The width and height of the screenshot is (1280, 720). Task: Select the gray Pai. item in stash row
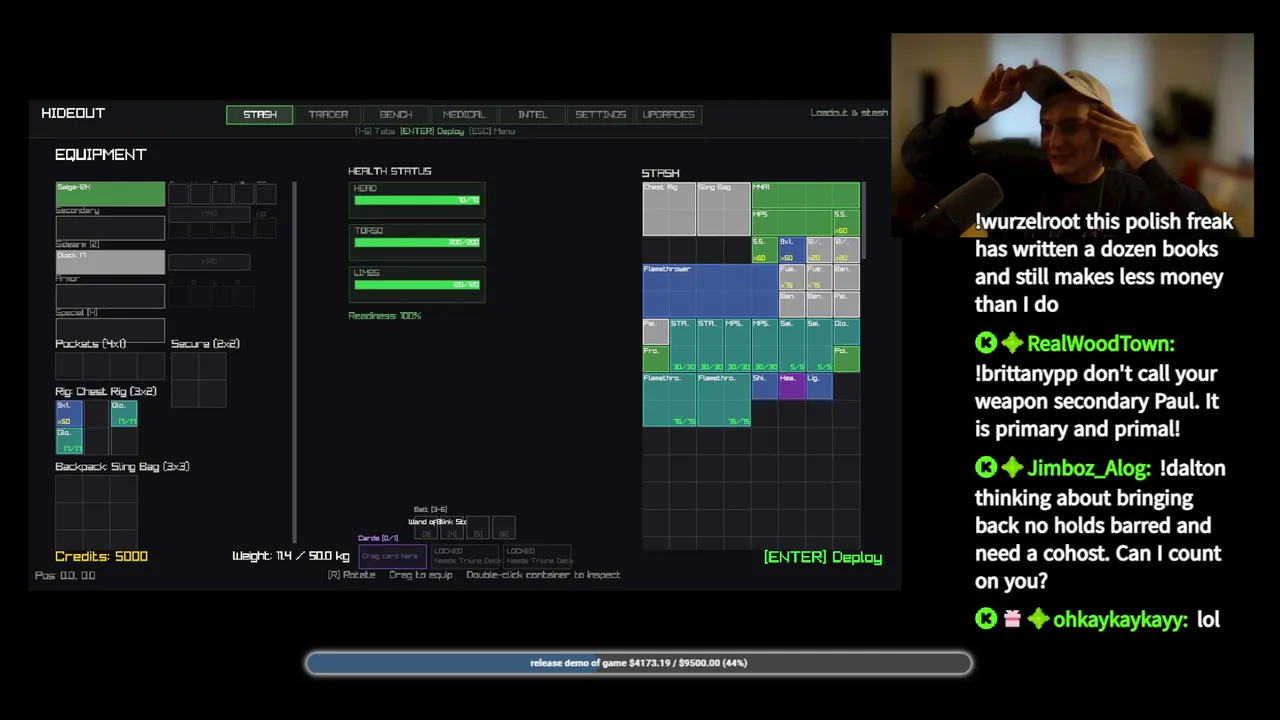pyautogui.click(x=656, y=331)
